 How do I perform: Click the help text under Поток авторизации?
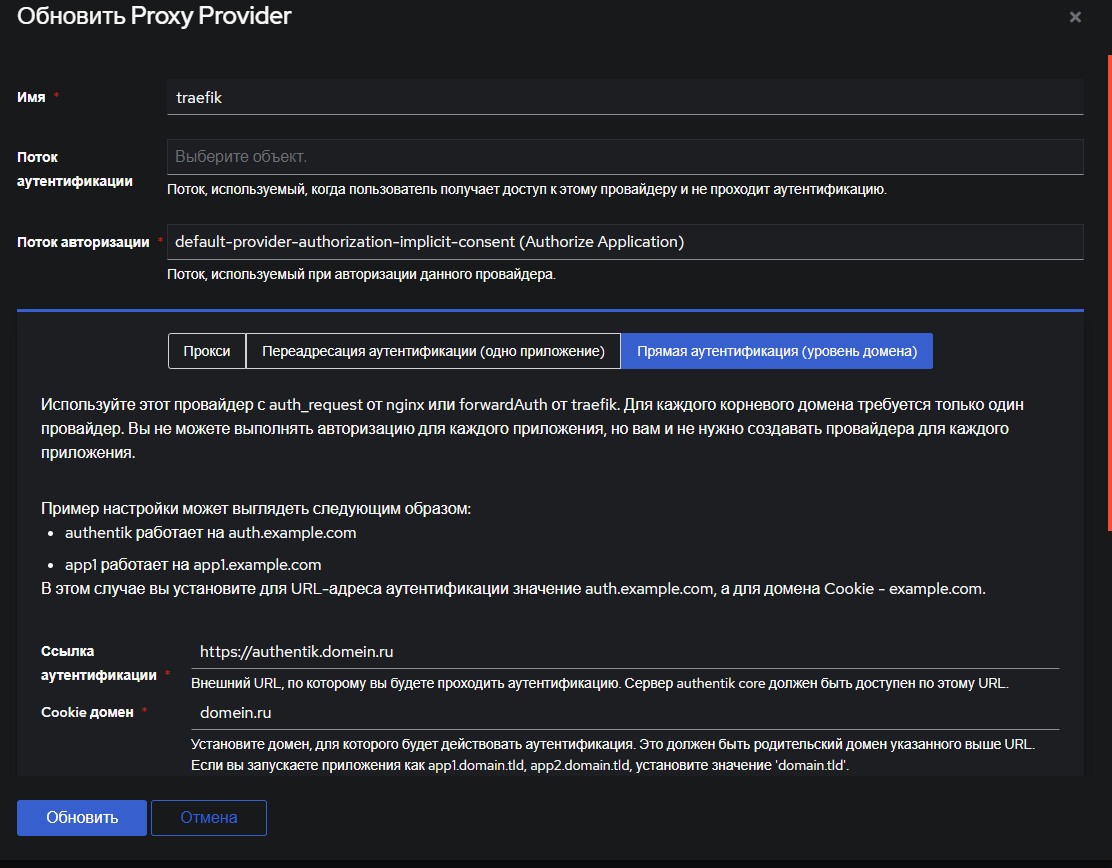click(361, 274)
